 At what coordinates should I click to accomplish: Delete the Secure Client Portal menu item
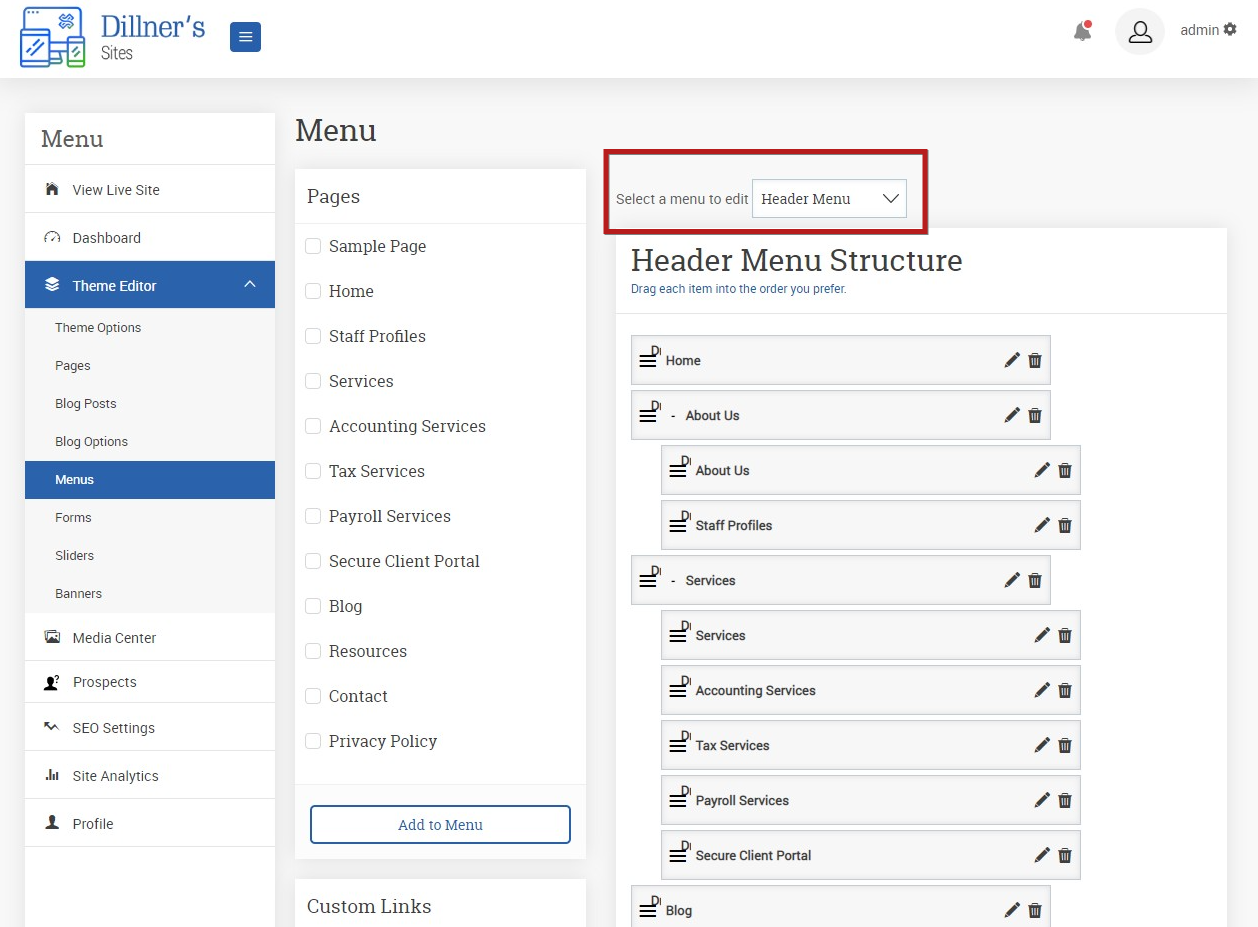coord(1065,855)
